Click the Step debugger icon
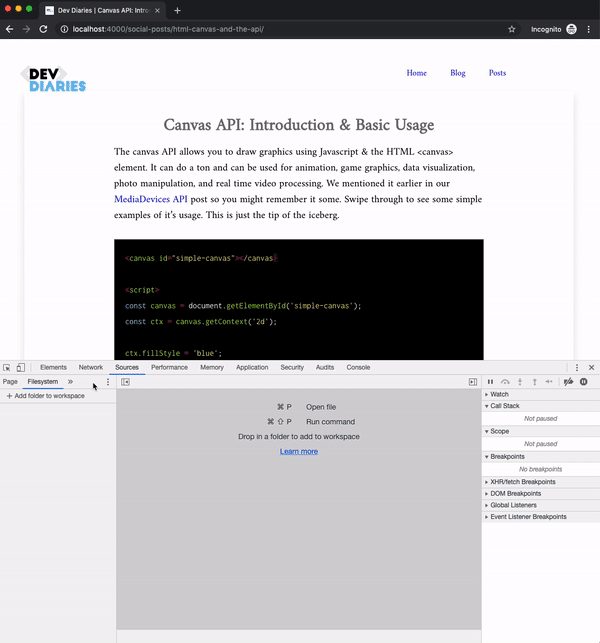Screen dimensions: 600x643 [x=549, y=382]
